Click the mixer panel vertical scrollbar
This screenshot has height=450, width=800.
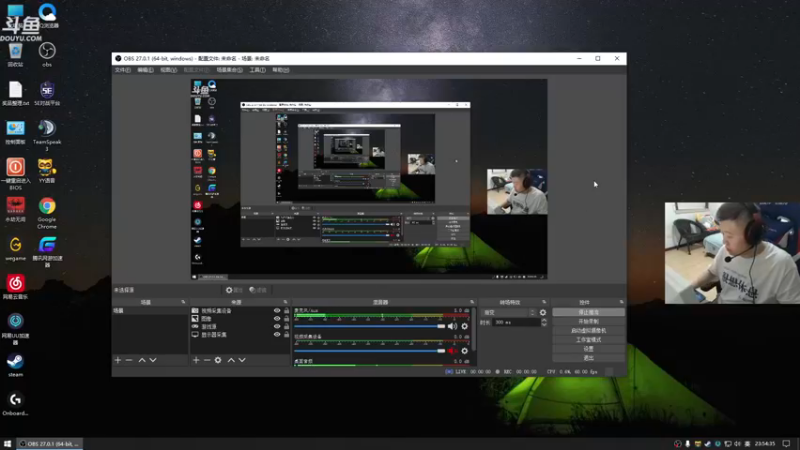[474, 329]
